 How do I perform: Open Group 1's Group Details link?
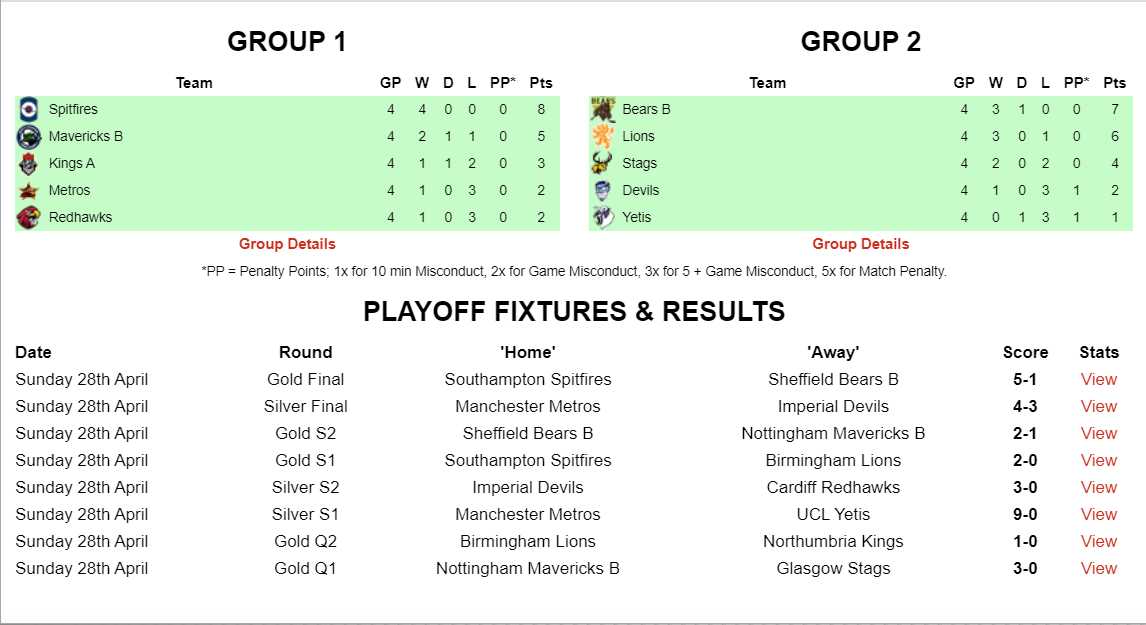click(287, 244)
